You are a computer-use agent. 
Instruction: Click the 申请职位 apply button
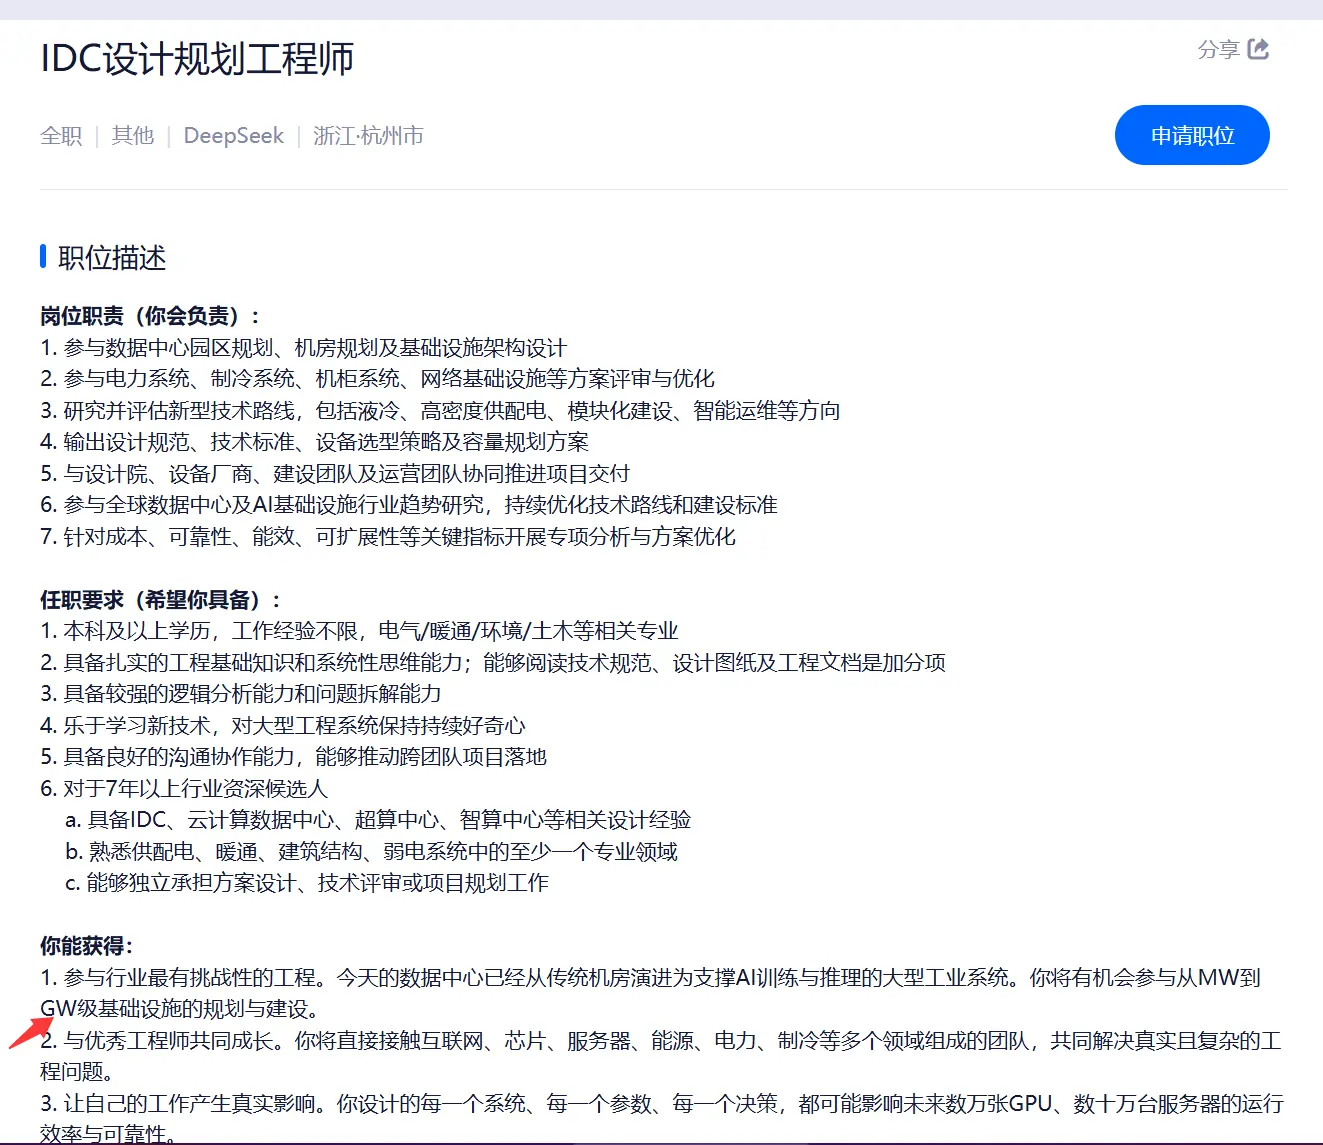click(1192, 135)
